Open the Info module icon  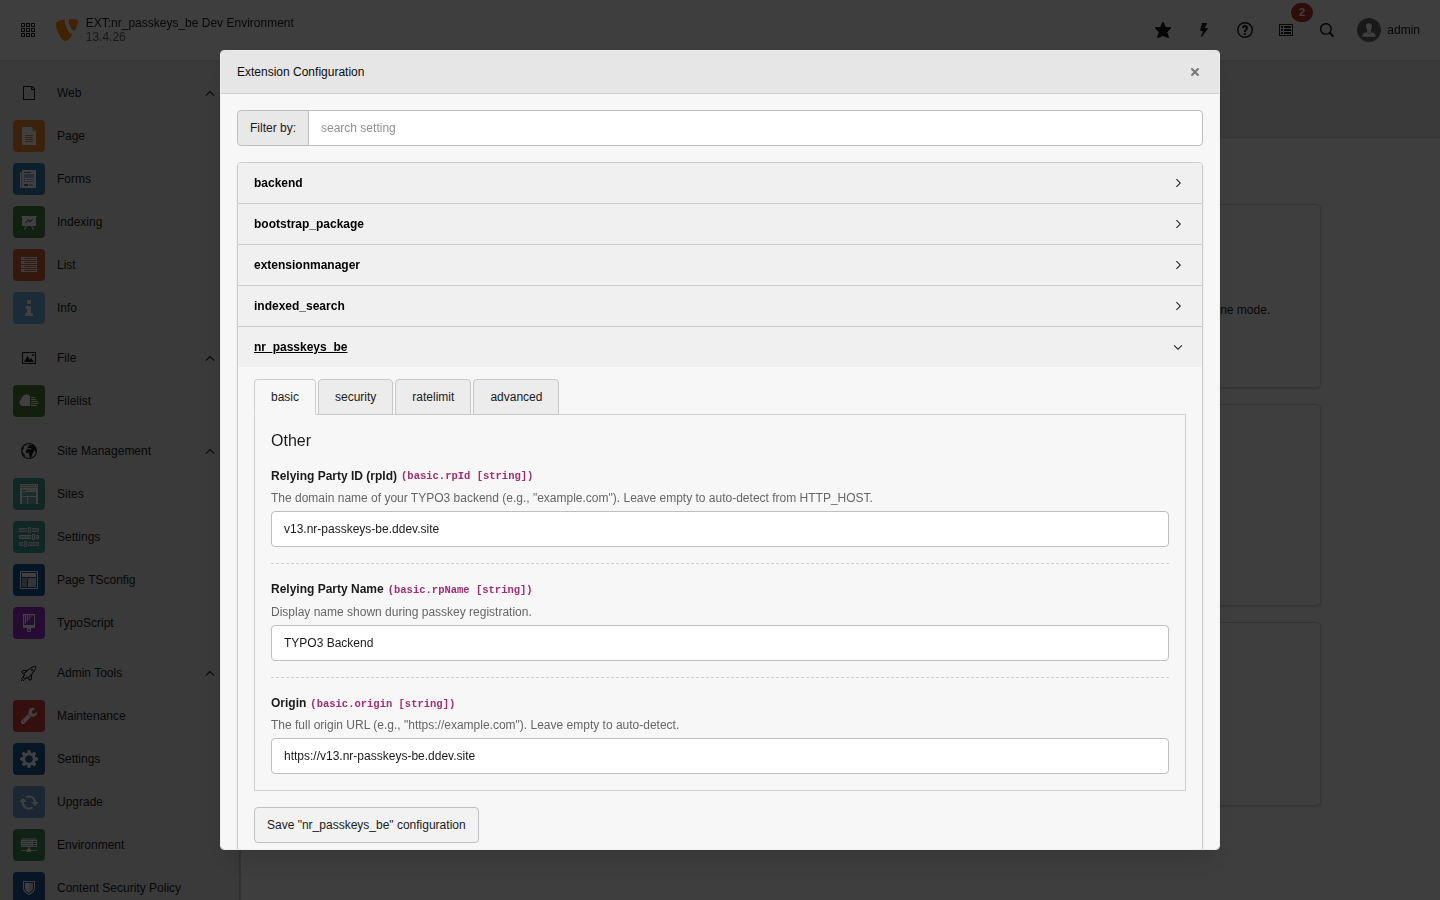(x=29, y=308)
